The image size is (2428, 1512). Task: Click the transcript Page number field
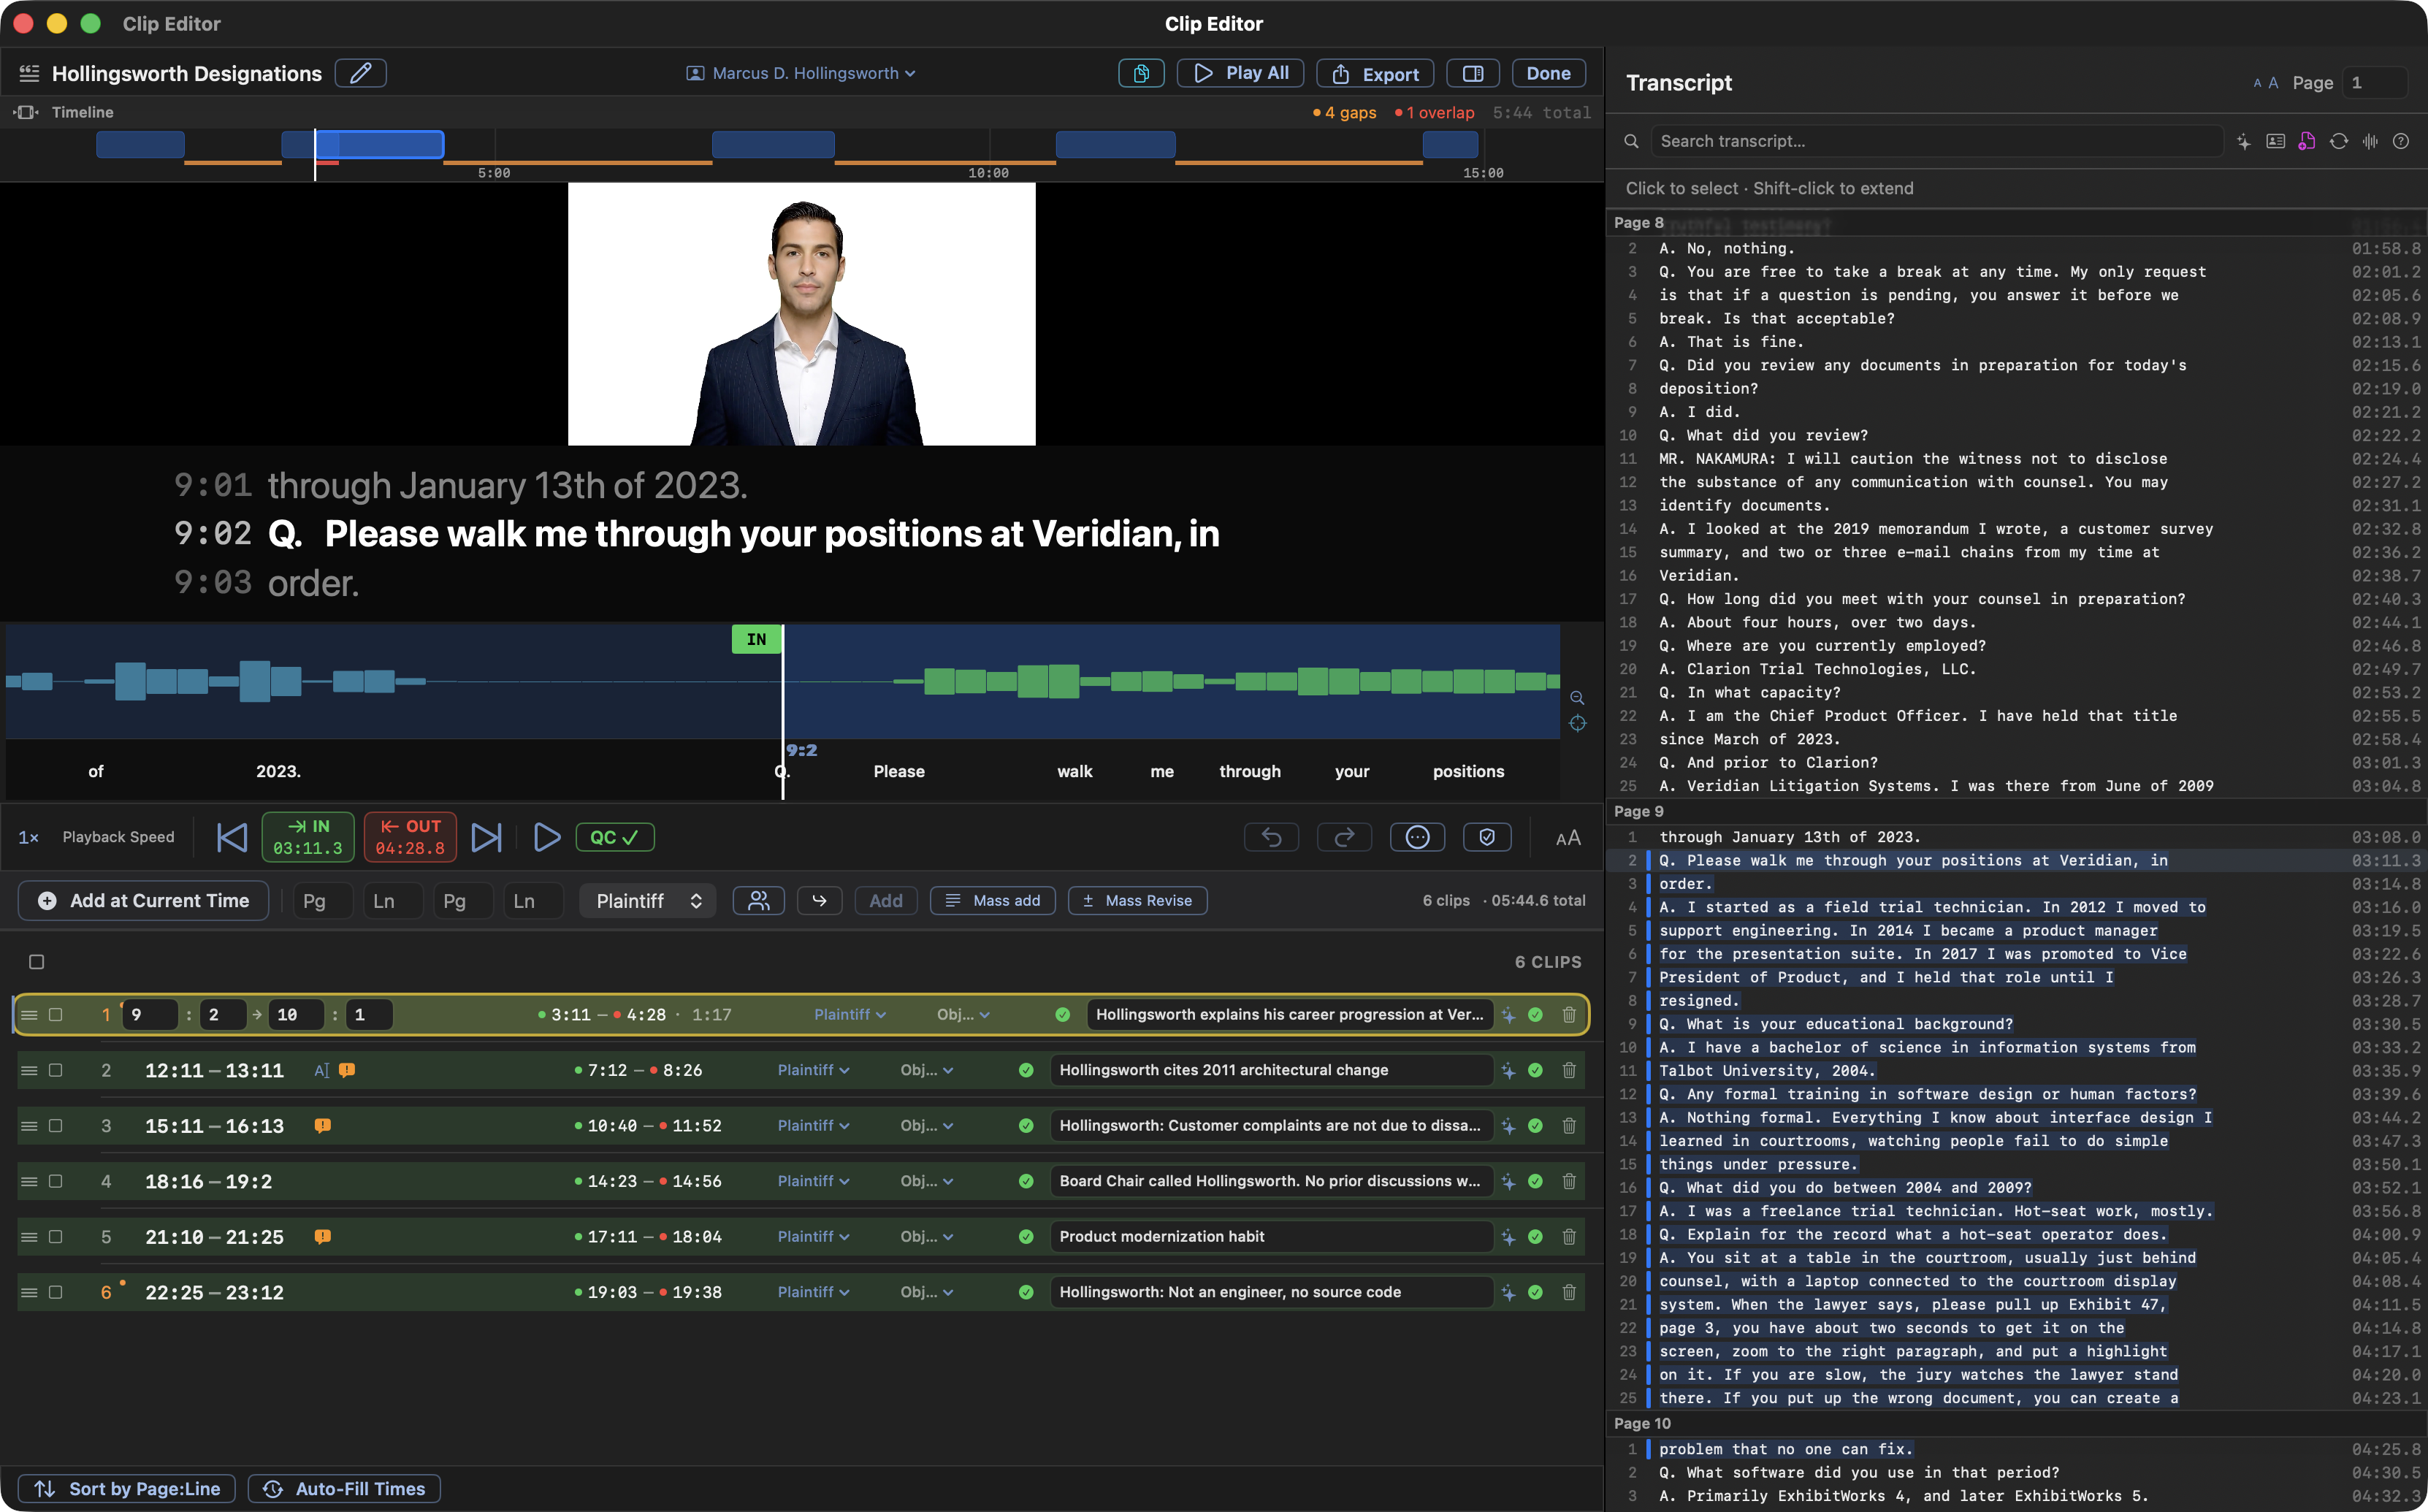click(x=2375, y=82)
